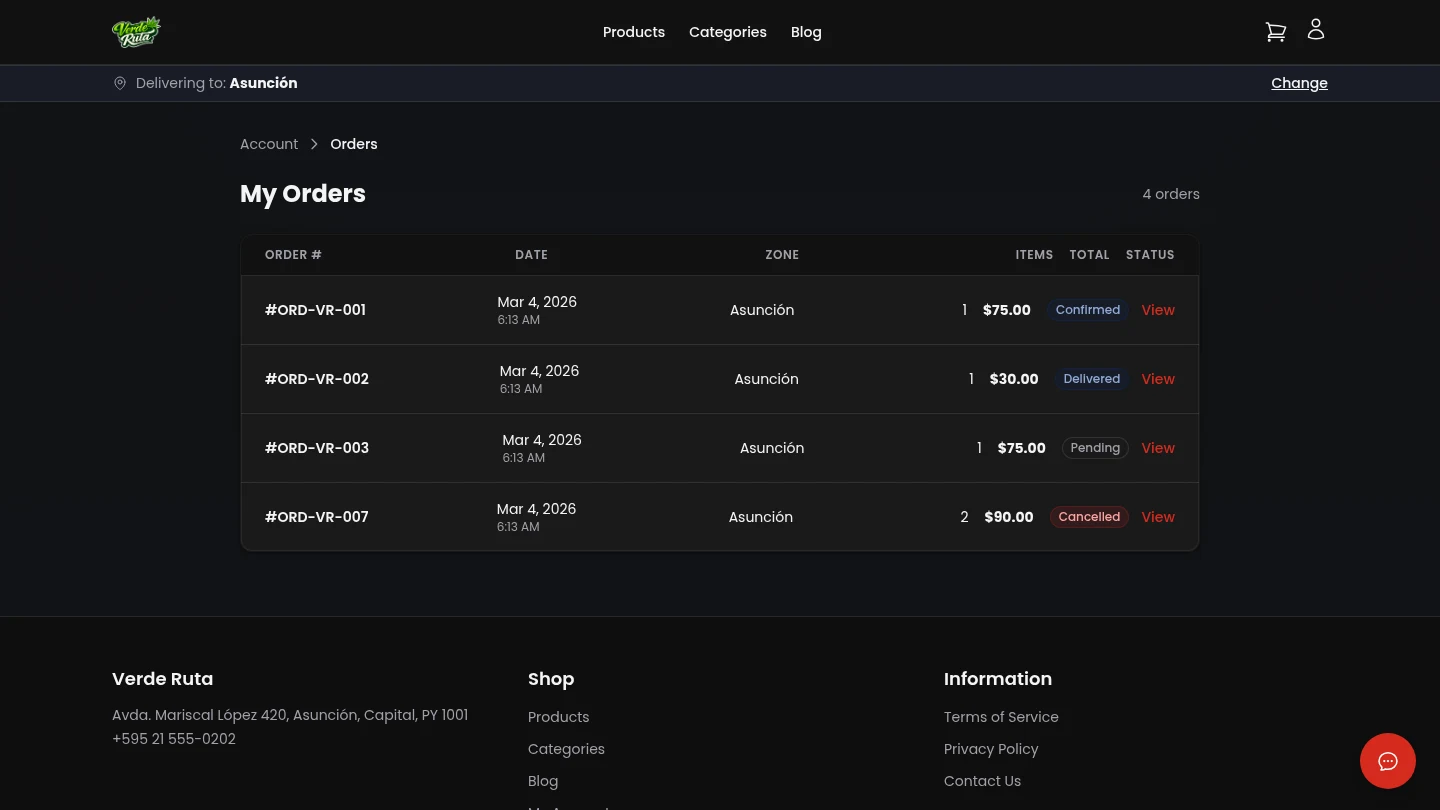
Task: Click the Verde Ruta logo
Action: (137, 31)
